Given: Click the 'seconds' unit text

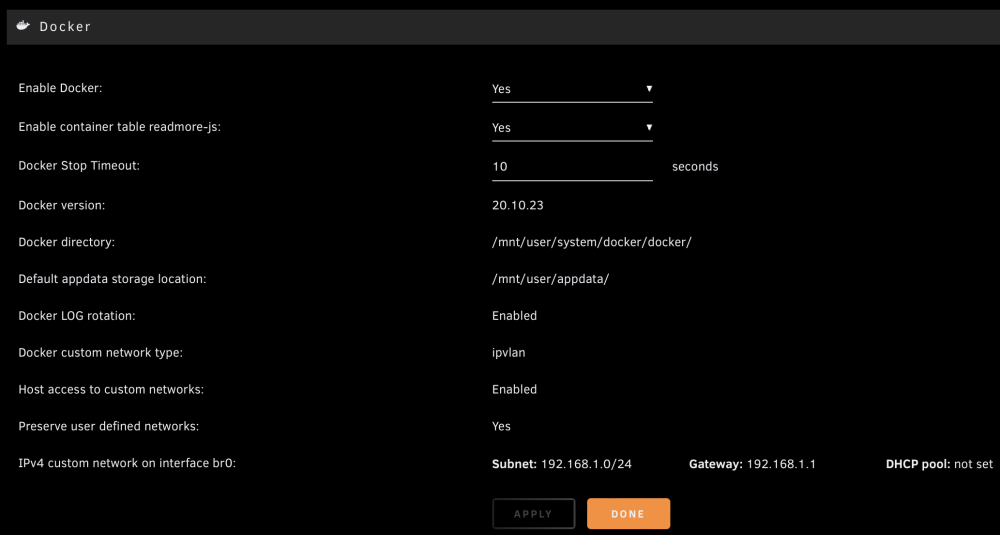Looking at the screenshot, I should (695, 167).
